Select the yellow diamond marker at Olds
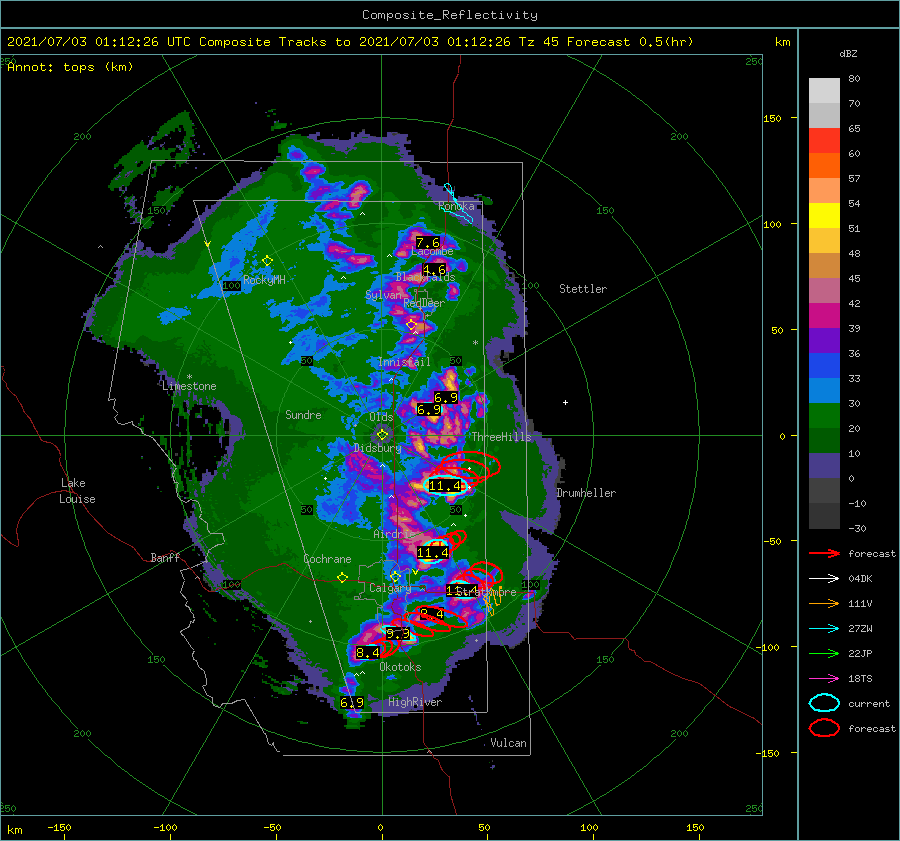 [382, 435]
